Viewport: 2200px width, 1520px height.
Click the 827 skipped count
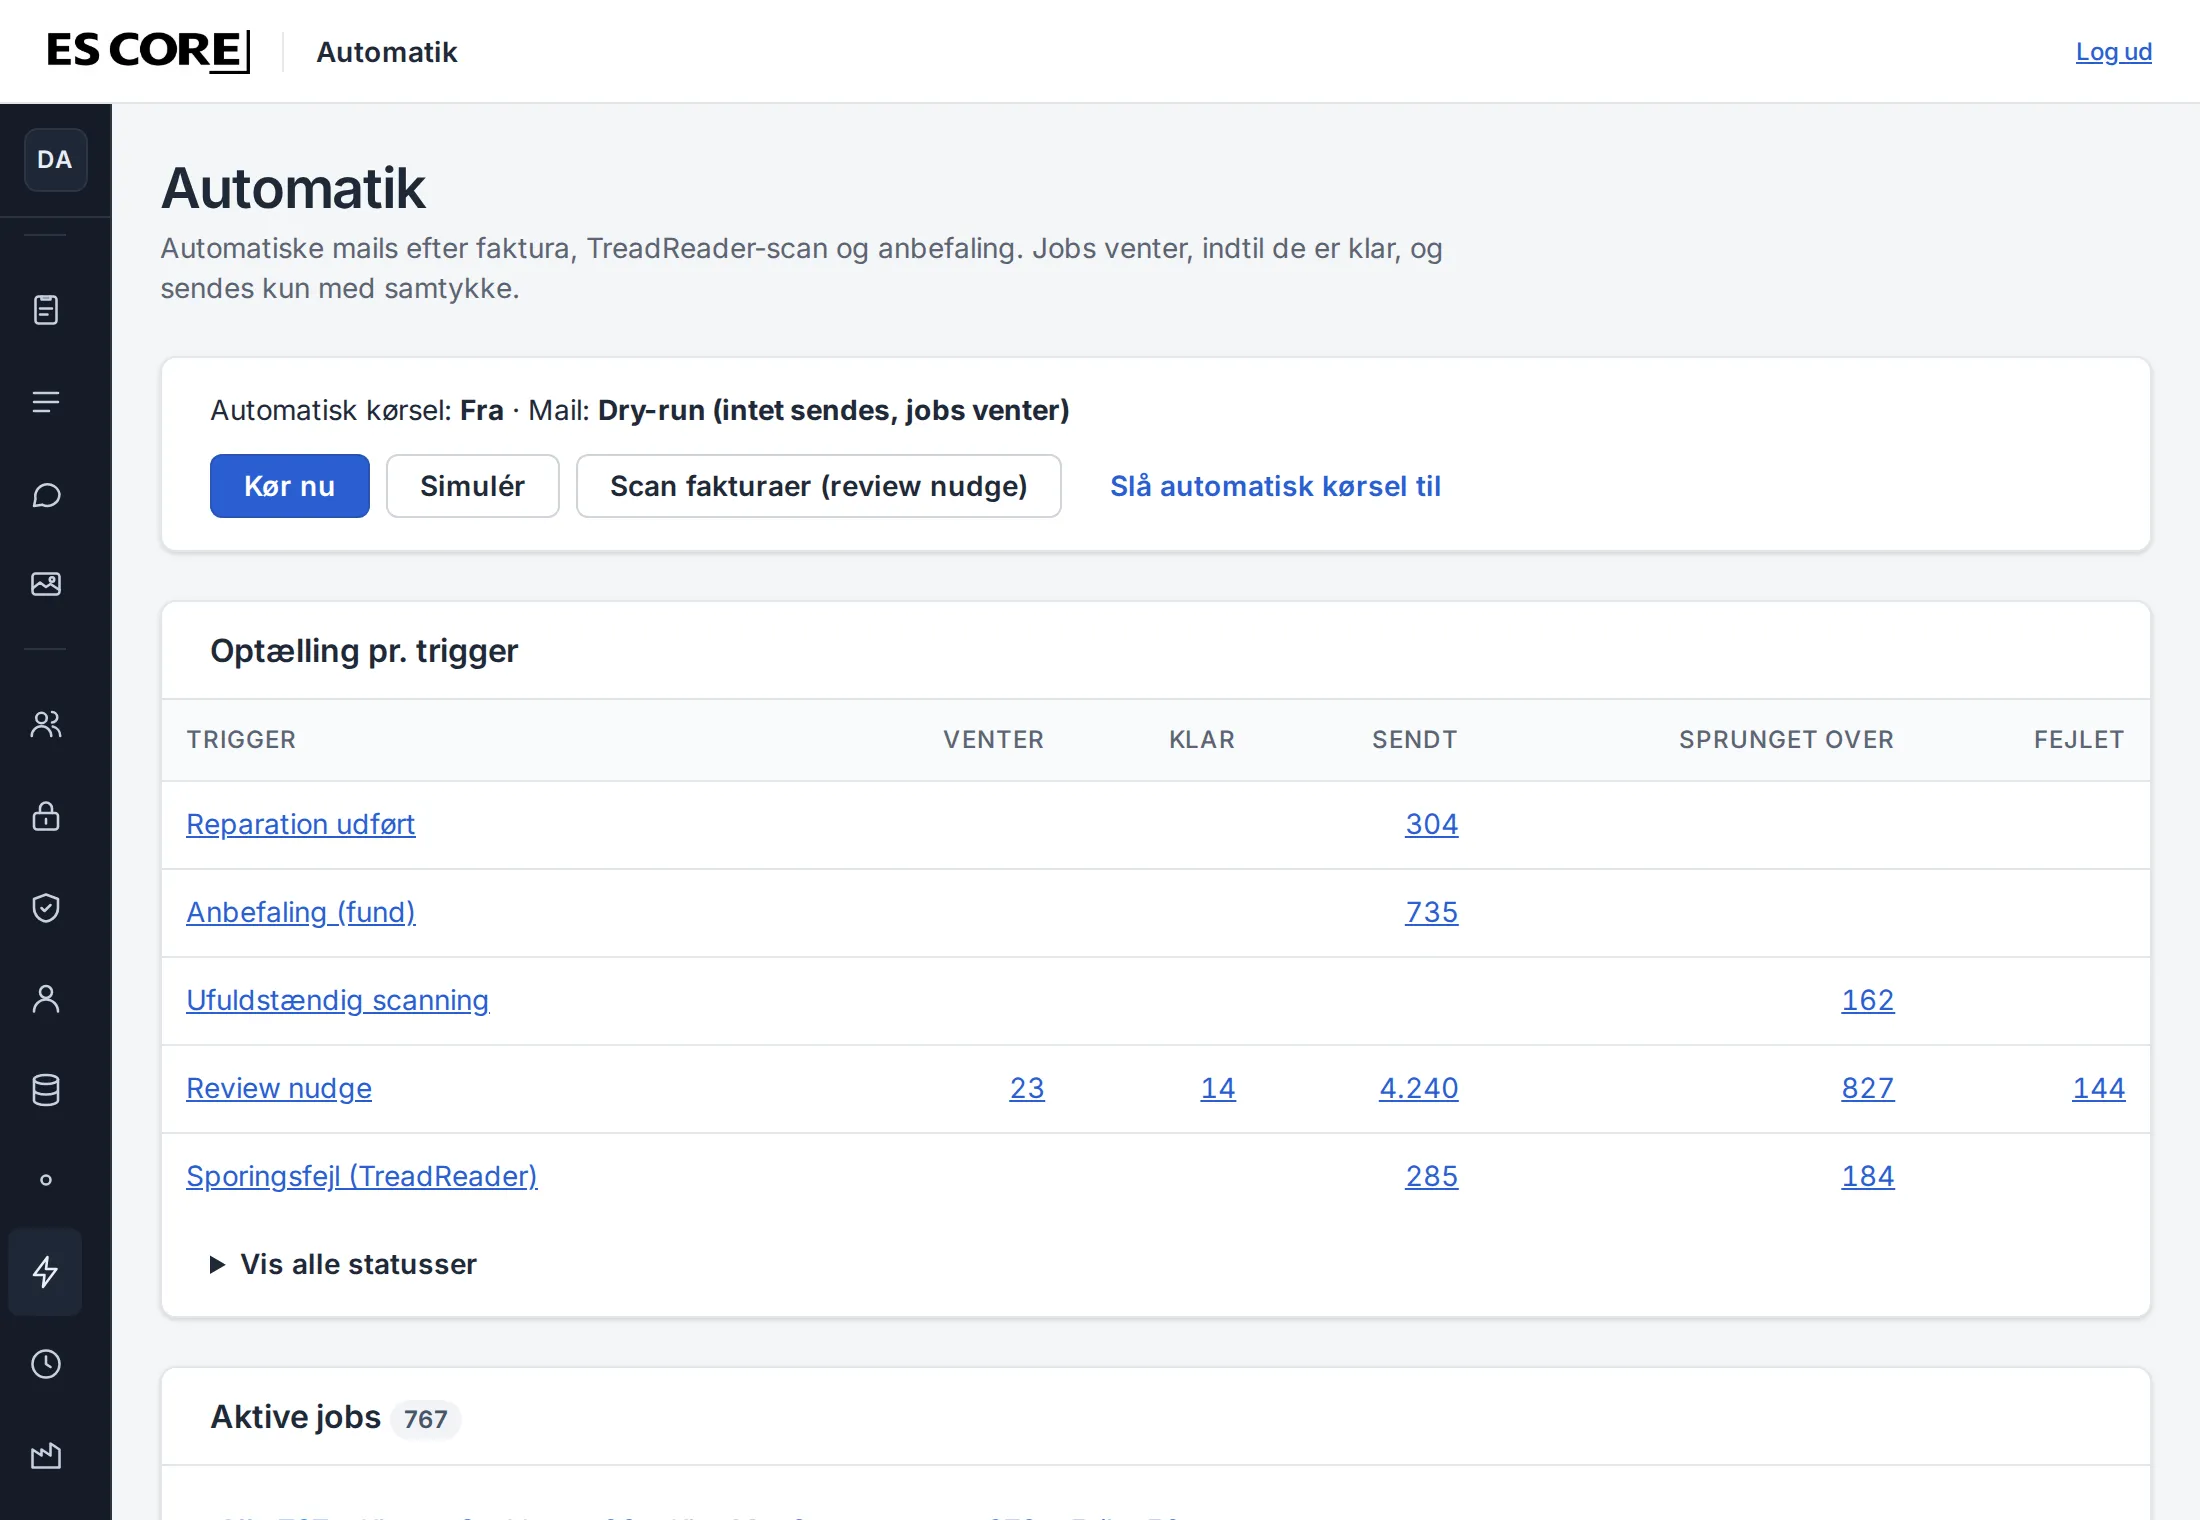pyautogui.click(x=1867, y=1088)
